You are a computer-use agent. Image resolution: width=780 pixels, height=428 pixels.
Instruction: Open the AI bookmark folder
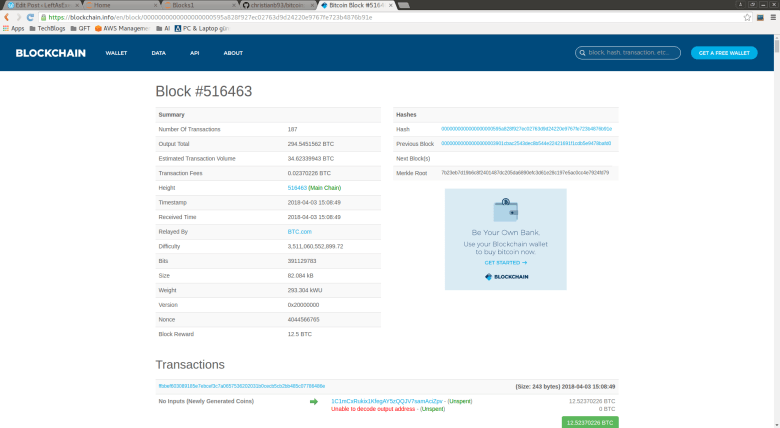[163, 28]
